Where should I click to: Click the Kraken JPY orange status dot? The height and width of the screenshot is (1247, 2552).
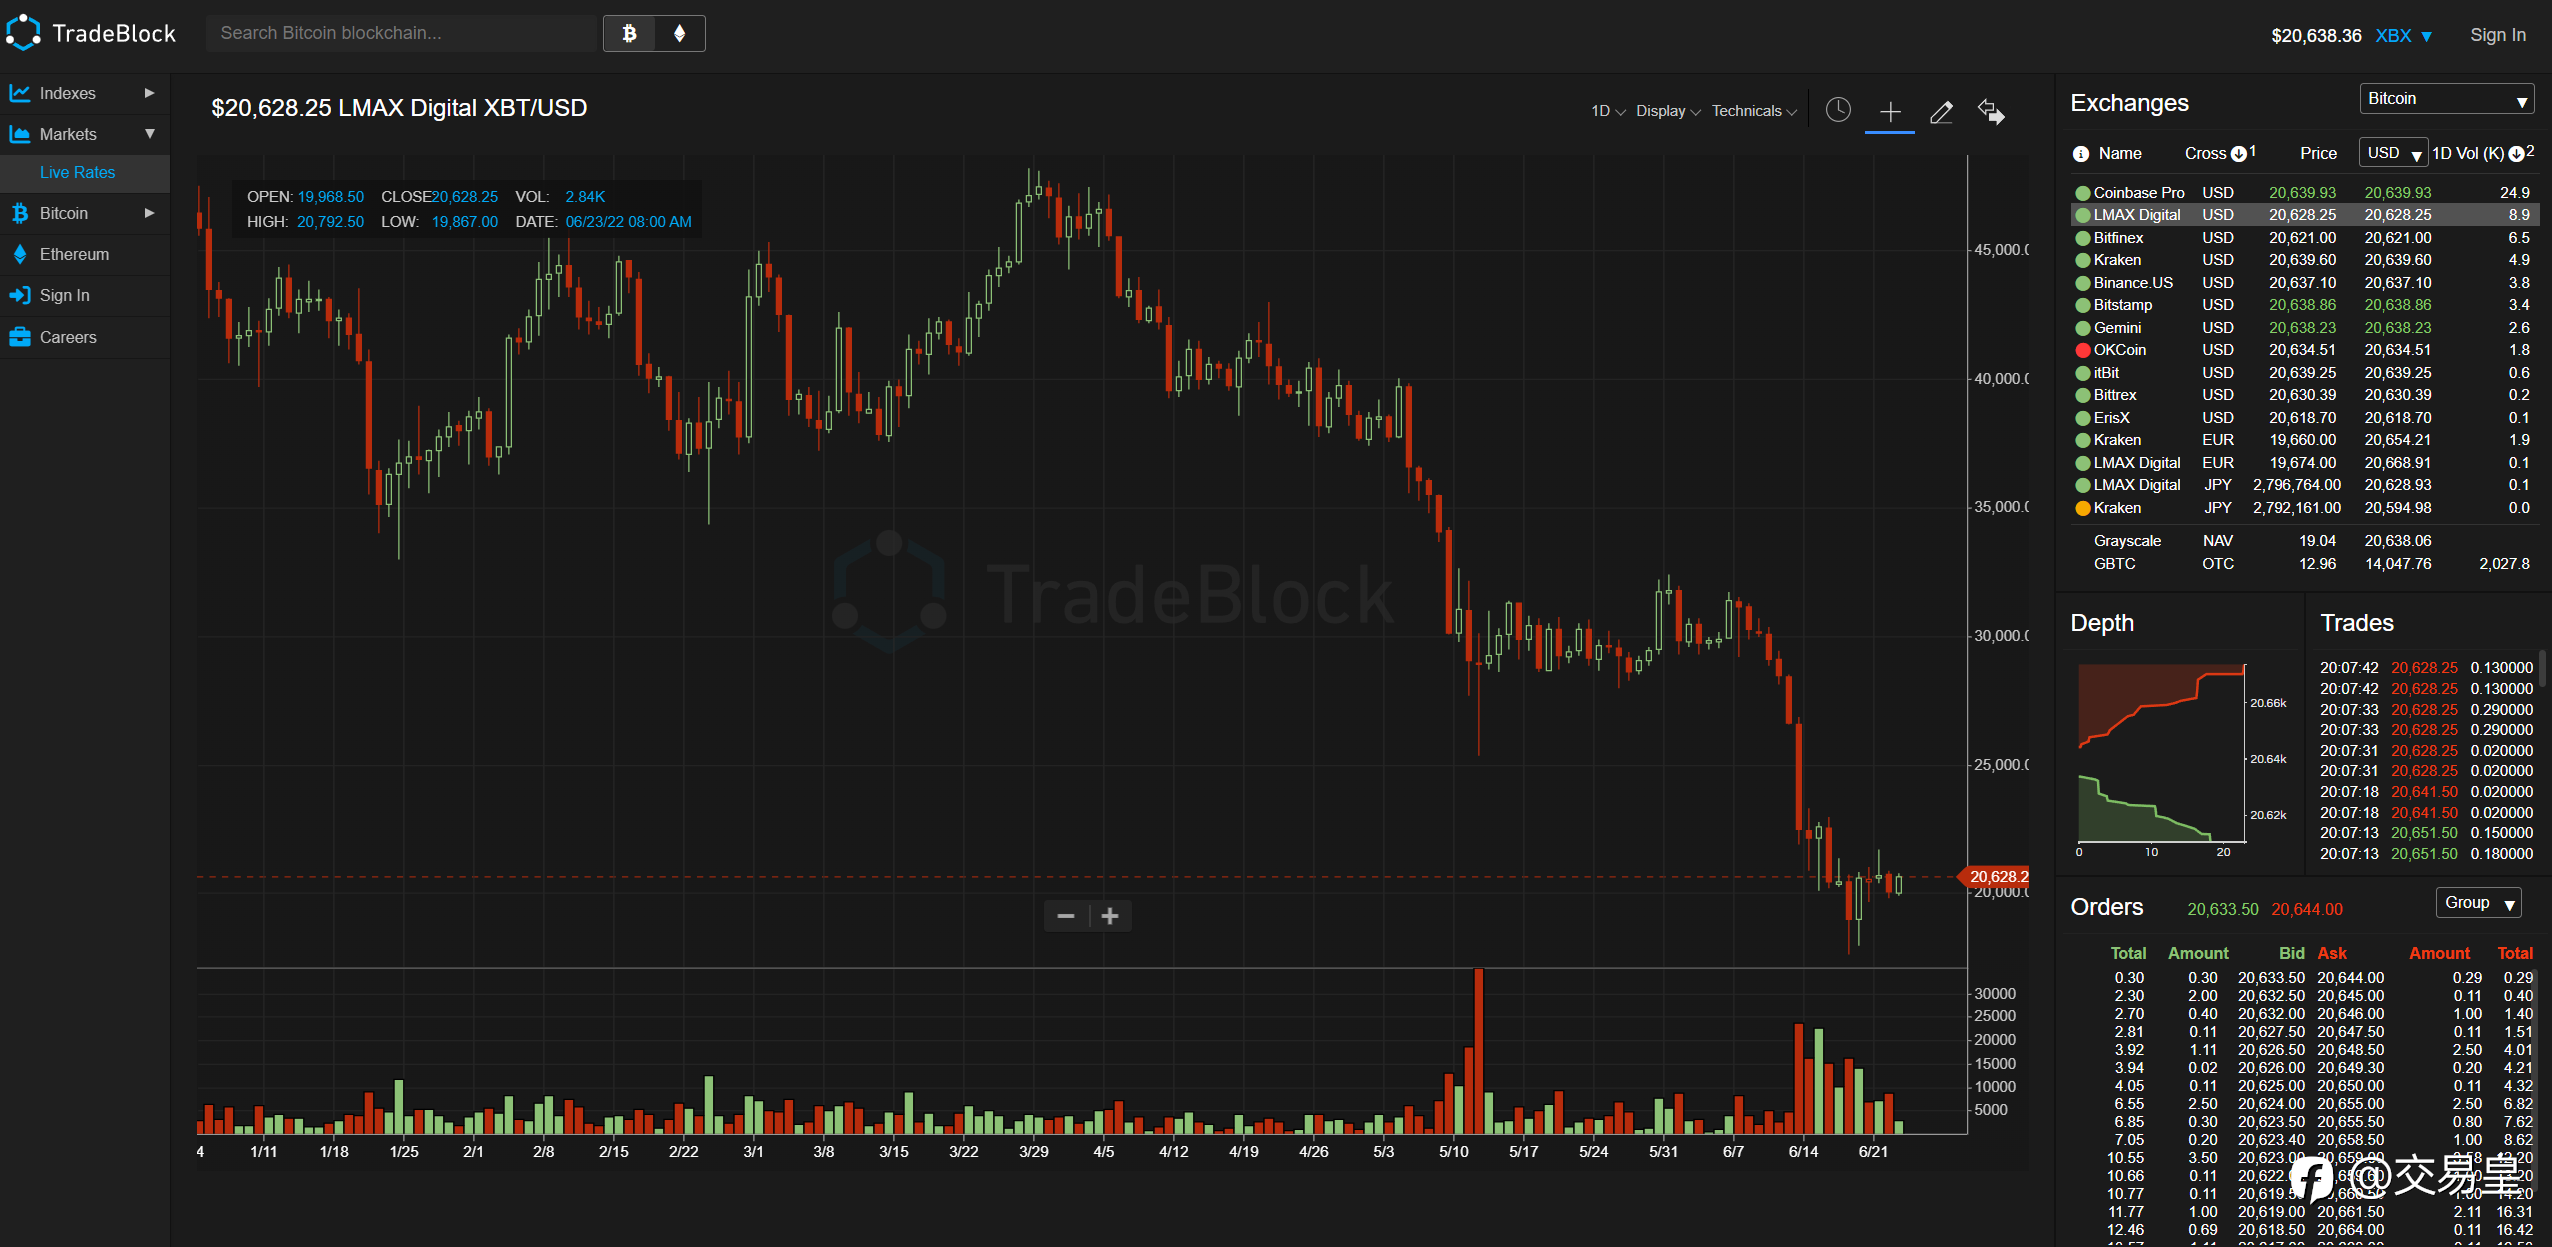[2083, 508]
